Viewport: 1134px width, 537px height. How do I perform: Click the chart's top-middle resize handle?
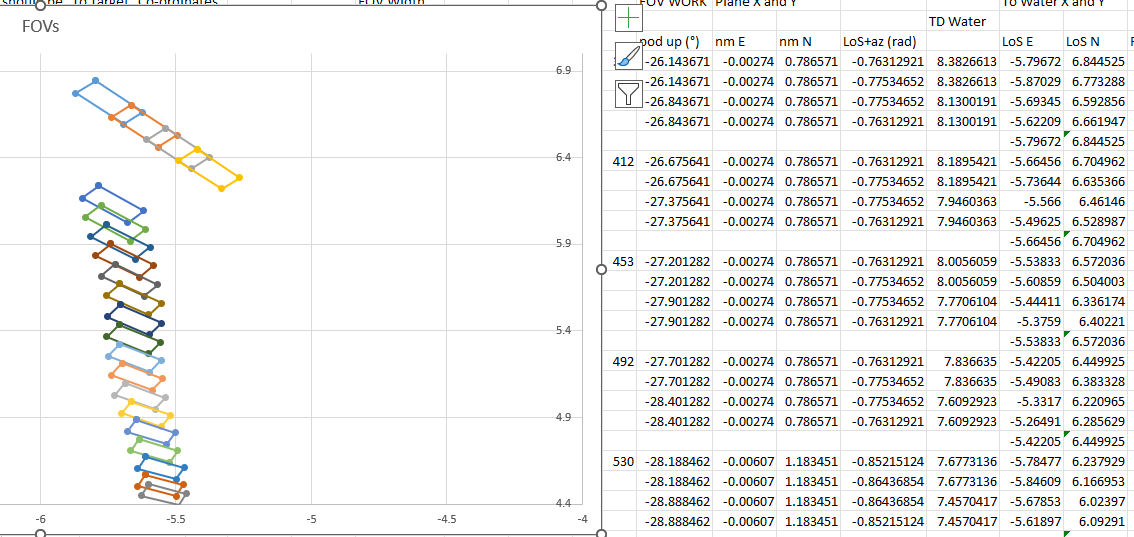pos(40,6)
